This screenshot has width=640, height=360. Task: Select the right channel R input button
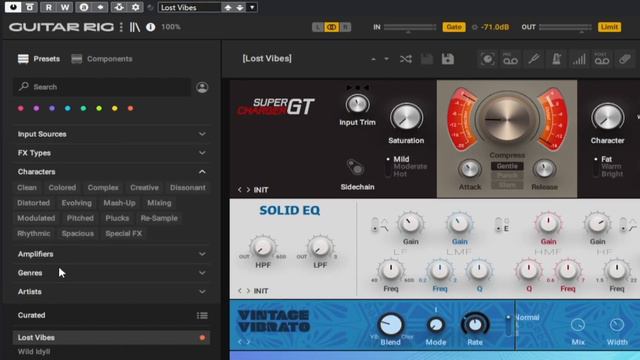pos(345,27)
